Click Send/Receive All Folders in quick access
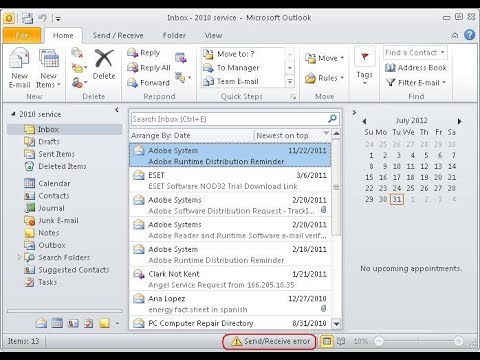 point(27,18)
